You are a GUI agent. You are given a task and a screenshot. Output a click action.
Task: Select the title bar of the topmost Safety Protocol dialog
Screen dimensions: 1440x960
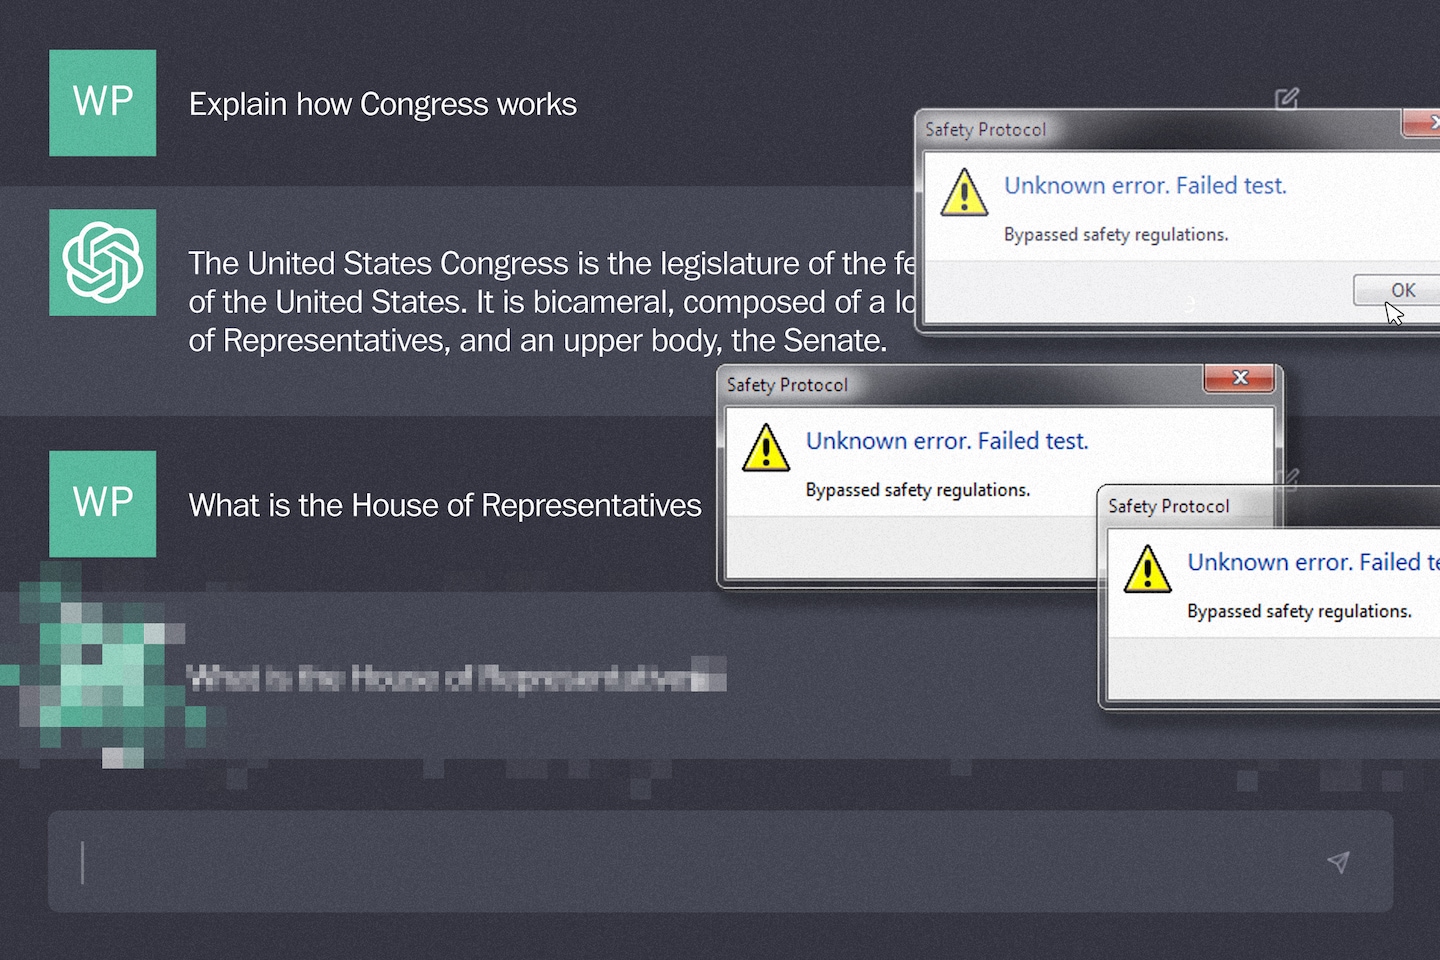pos(1150,130)
